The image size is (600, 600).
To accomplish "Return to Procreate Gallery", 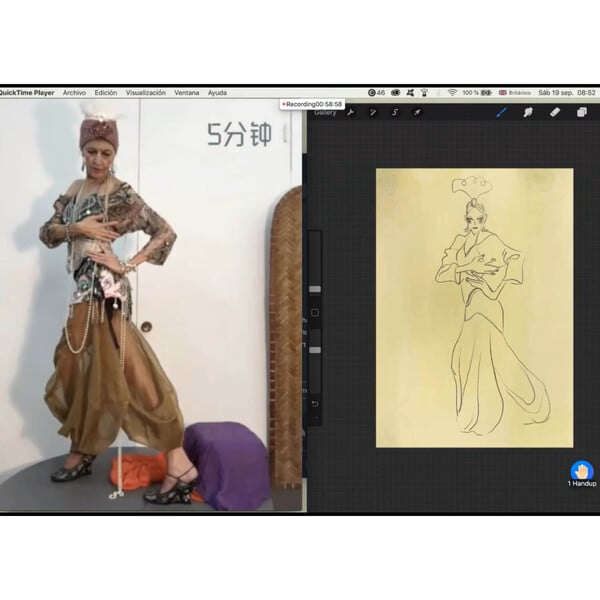I will [325, 112].
